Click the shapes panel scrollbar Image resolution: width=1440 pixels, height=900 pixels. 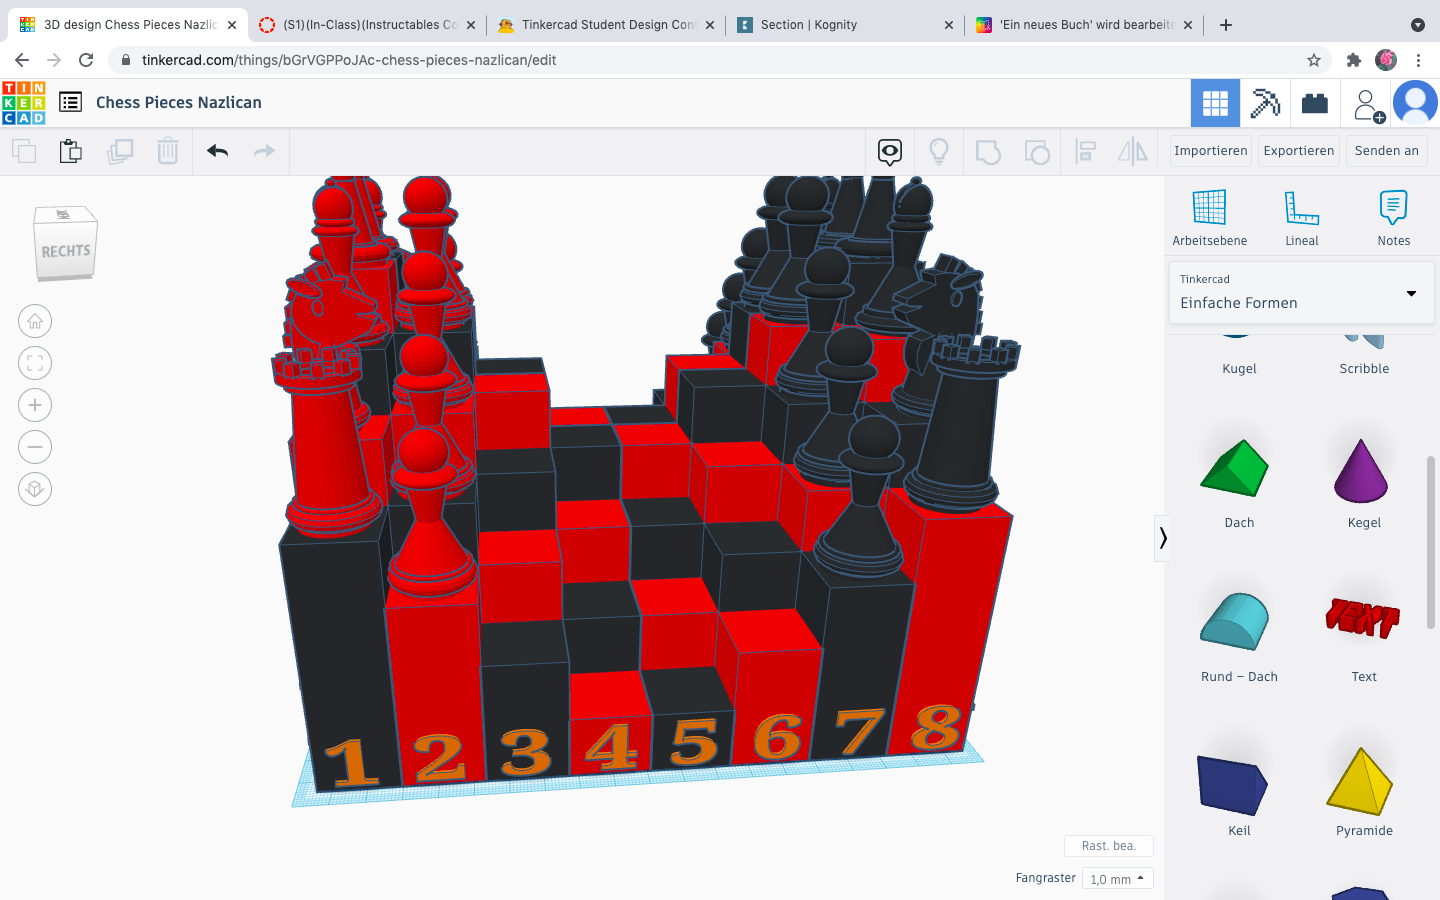[x=1431, y=542]
